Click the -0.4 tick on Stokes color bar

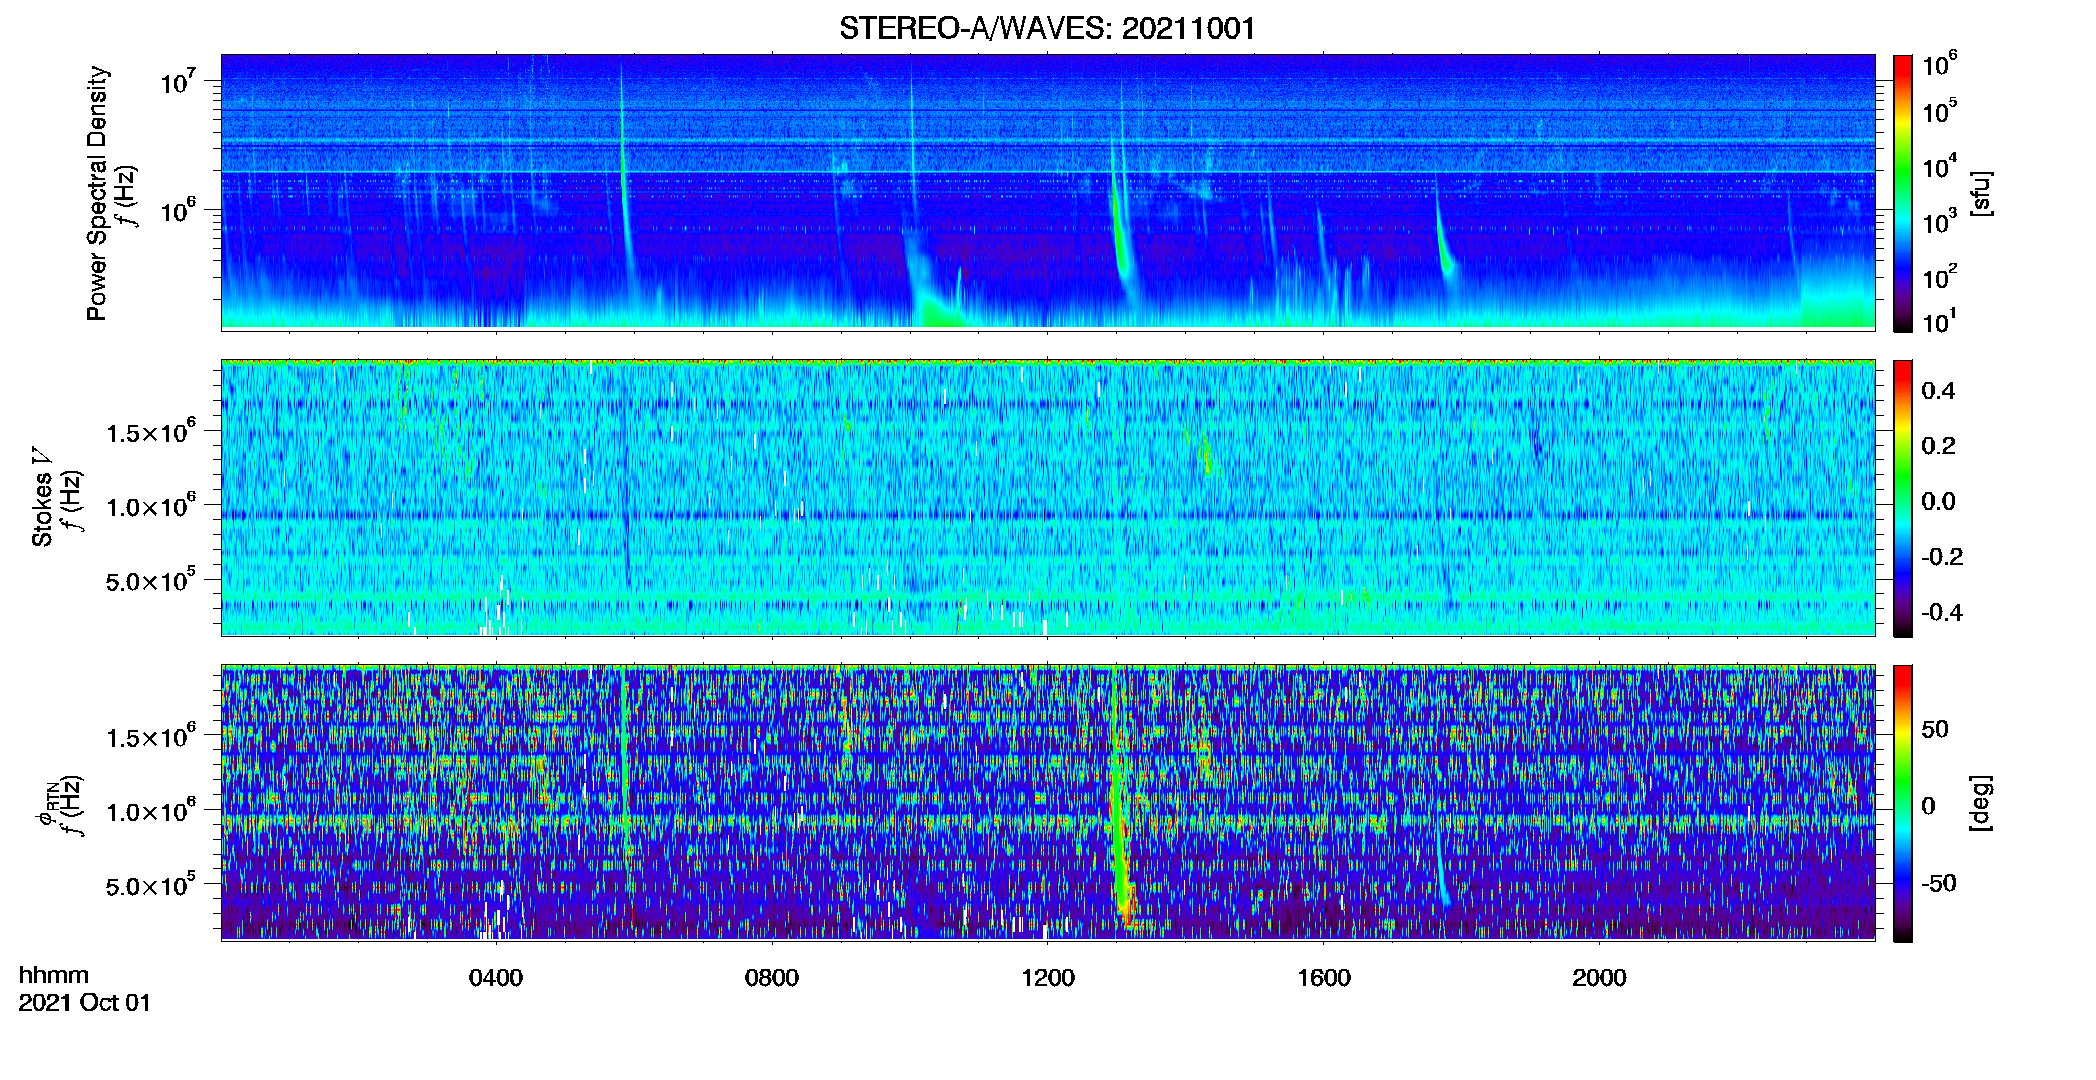1941,613
